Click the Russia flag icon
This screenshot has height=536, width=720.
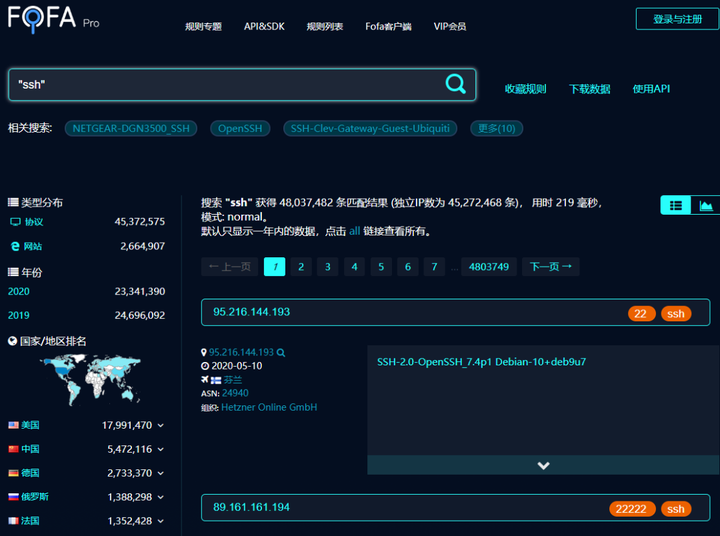tap(13, 497)
